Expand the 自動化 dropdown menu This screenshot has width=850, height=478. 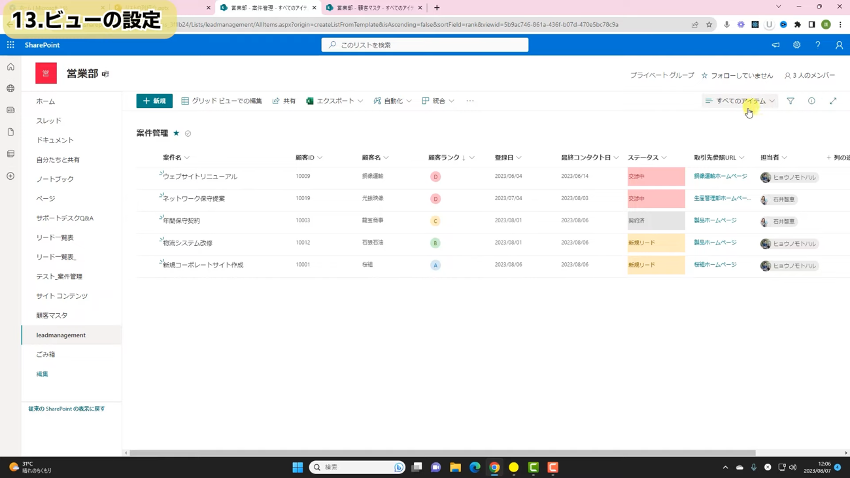point(391,101)
